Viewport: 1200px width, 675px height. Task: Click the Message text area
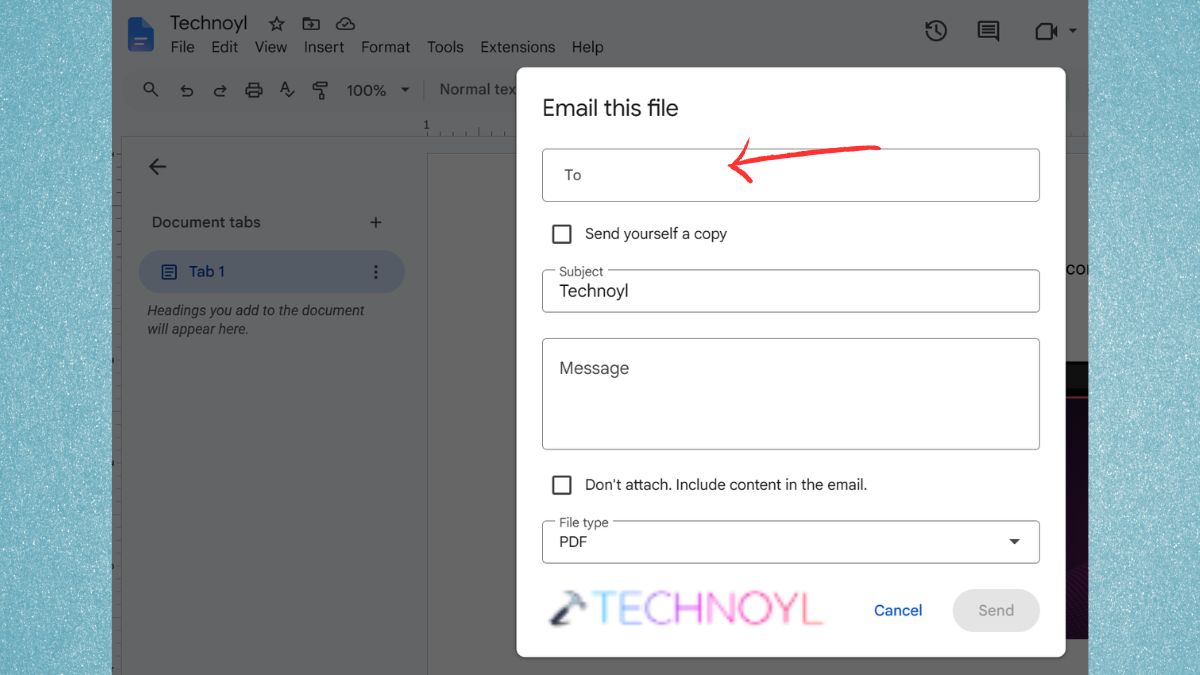(791, 394)
